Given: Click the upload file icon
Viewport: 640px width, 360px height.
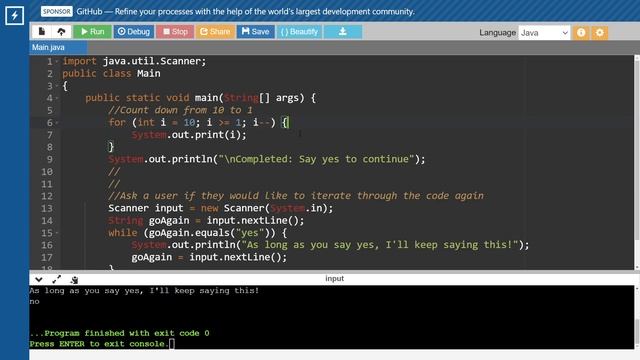Looking at the screenshot, I should (x=61, y=31).
